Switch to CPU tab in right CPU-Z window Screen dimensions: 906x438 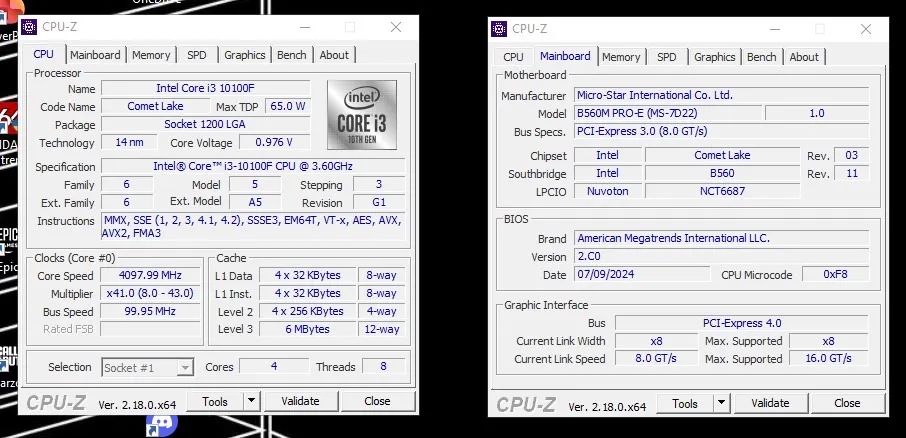coord(513,57)
